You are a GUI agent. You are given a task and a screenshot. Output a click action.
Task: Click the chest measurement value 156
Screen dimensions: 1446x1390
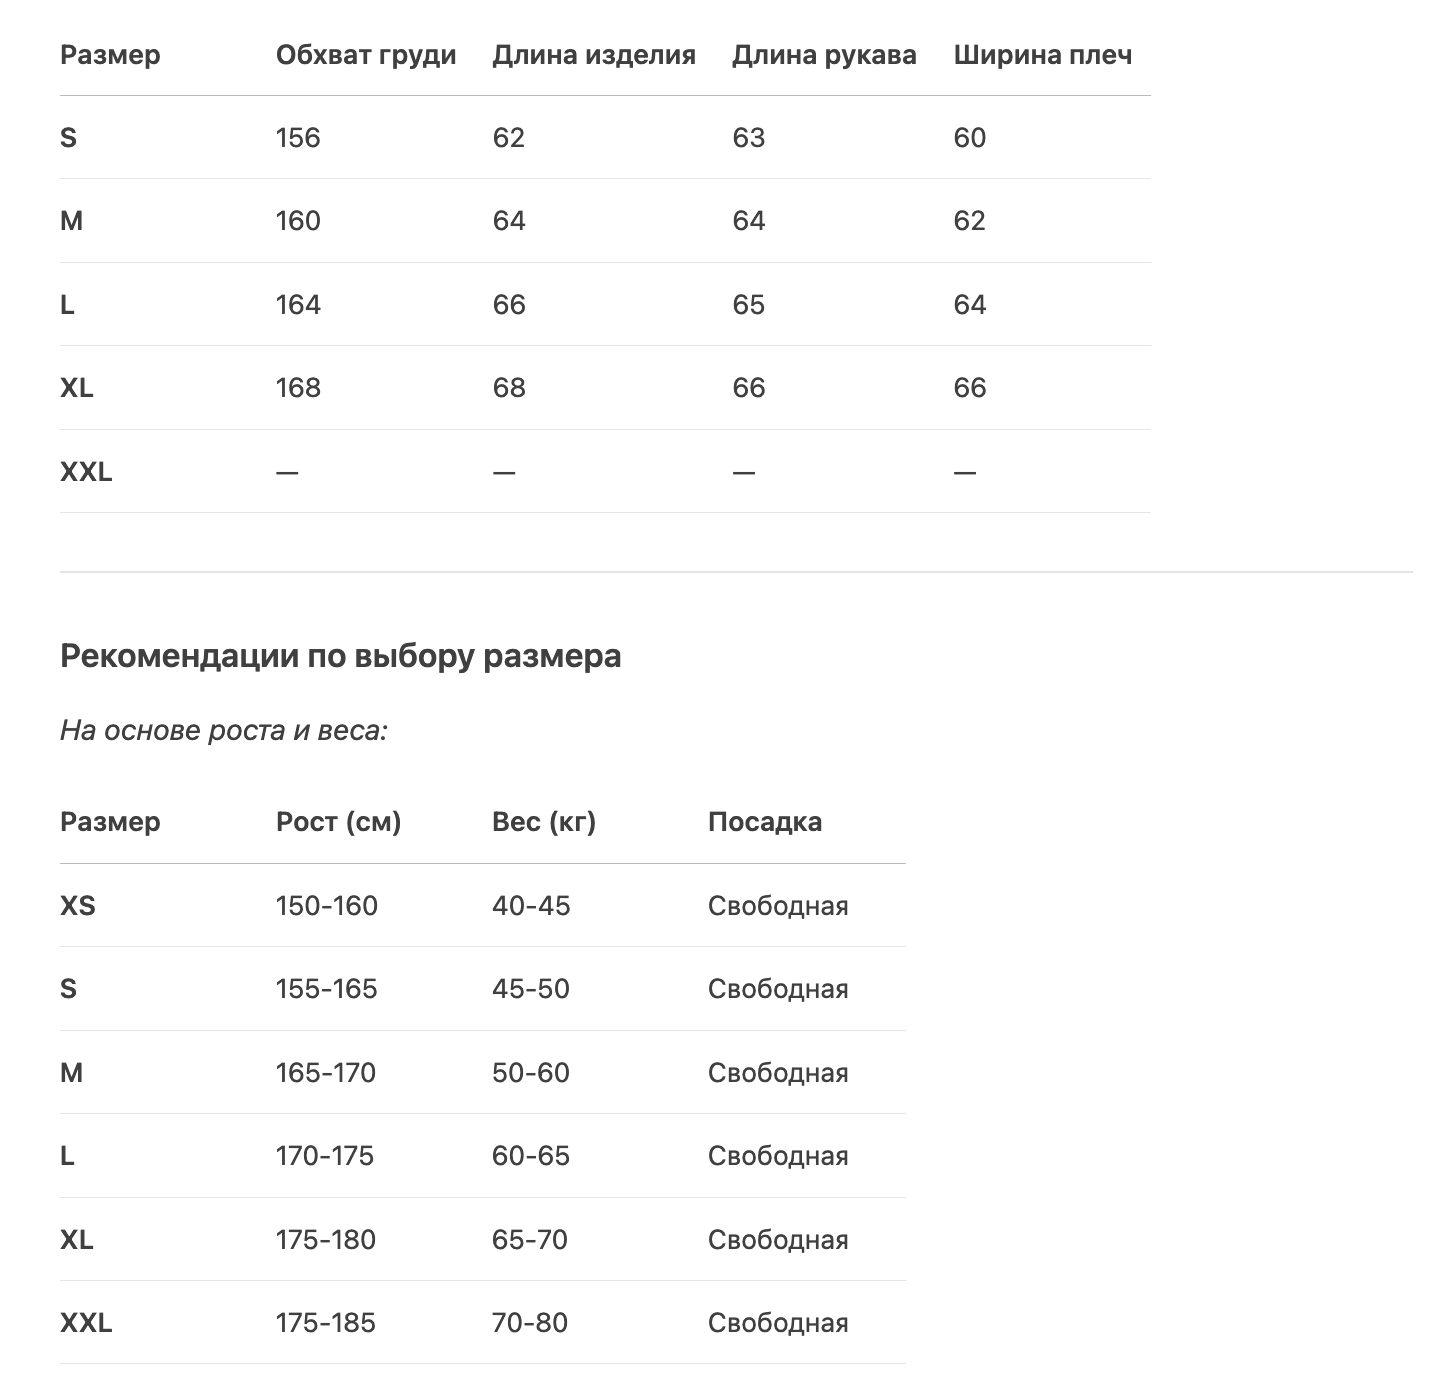tap(298, 138)
